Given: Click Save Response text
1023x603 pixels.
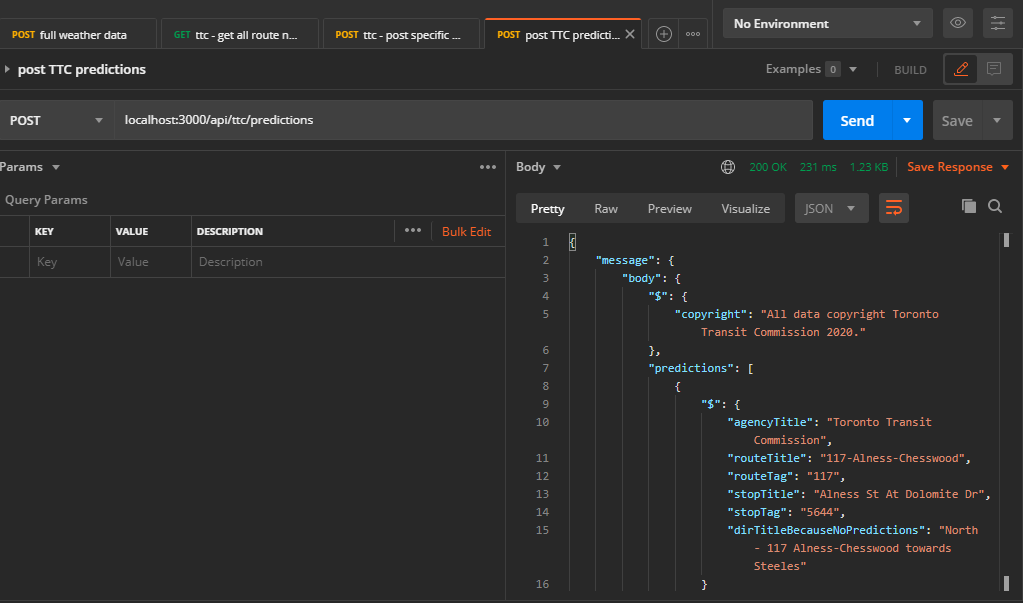Looking at the screenshot, I should click(x=949, y=167).
